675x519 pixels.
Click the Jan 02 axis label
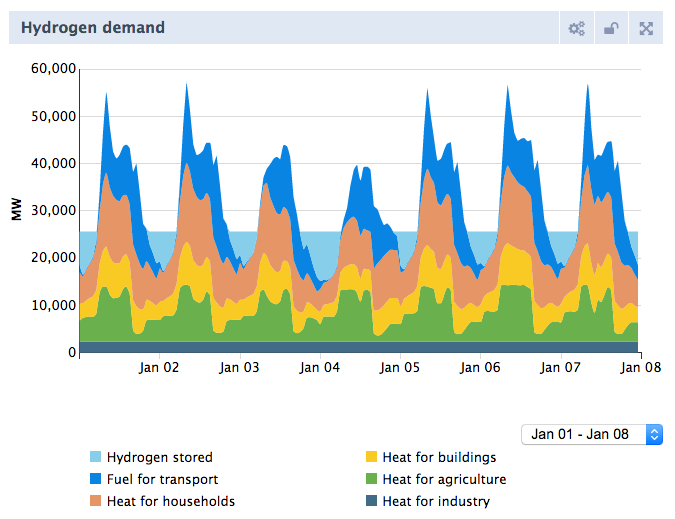point(159,368)
